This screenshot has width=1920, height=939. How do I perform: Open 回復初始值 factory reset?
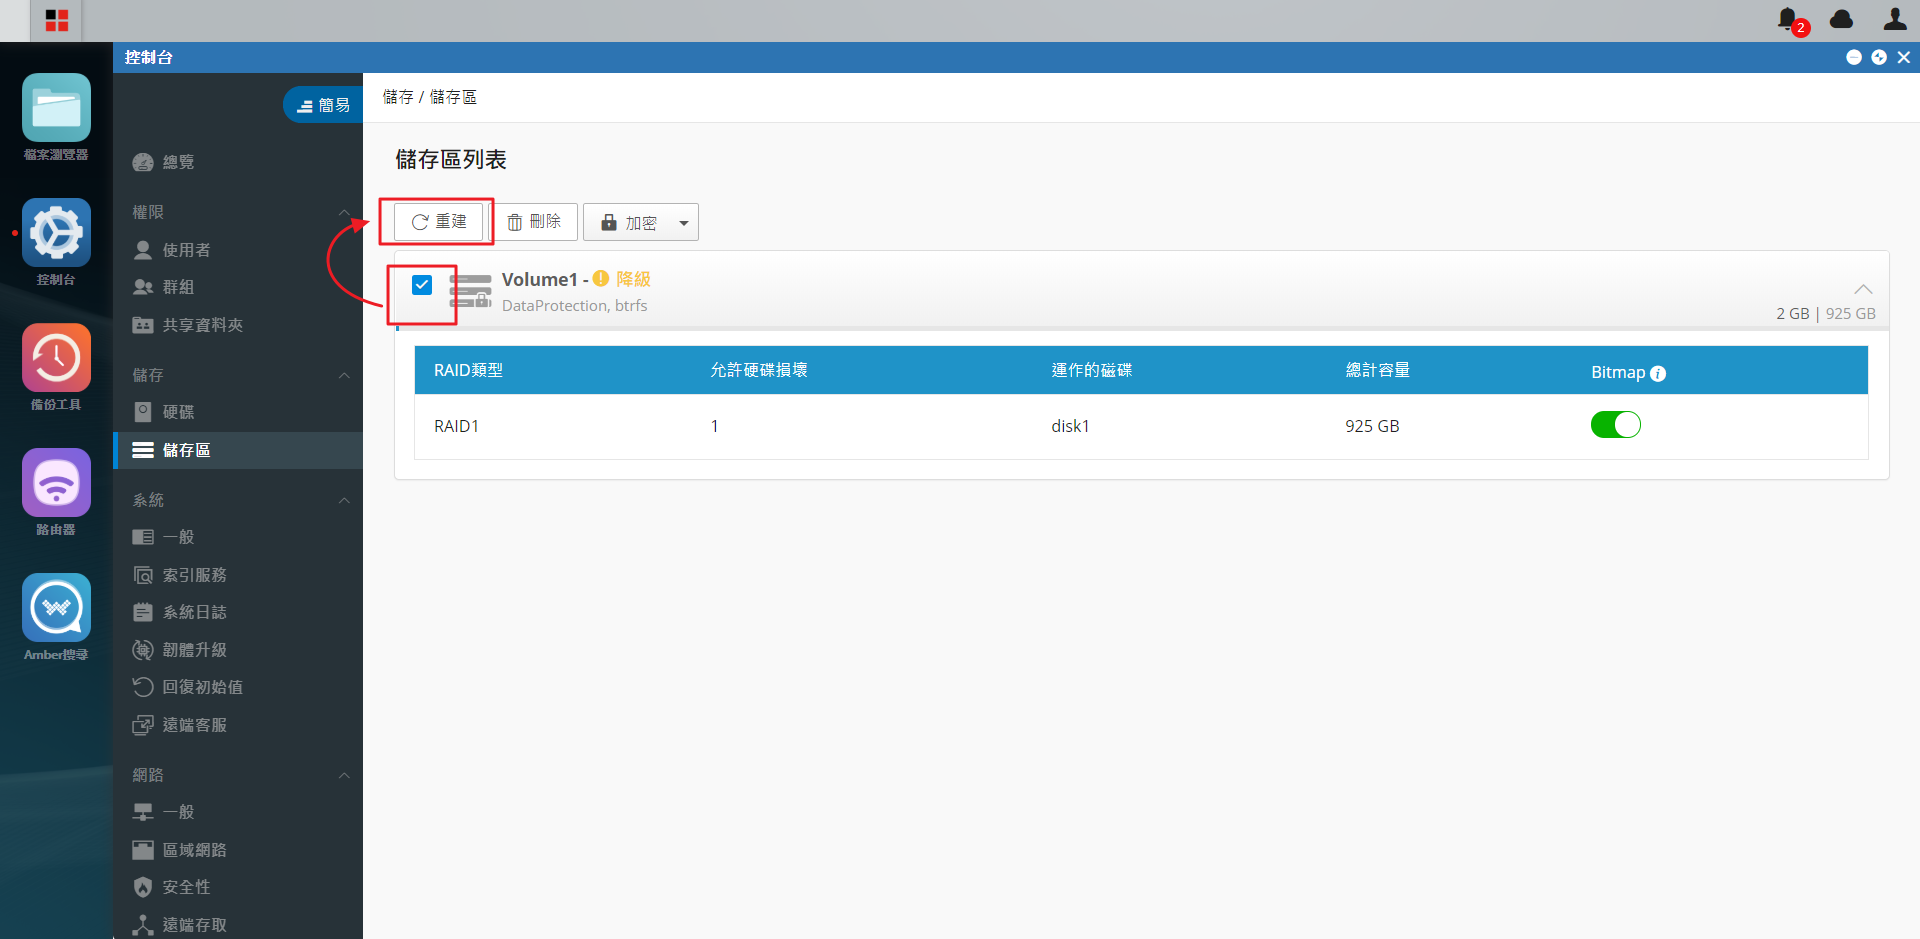pos(238,687)
